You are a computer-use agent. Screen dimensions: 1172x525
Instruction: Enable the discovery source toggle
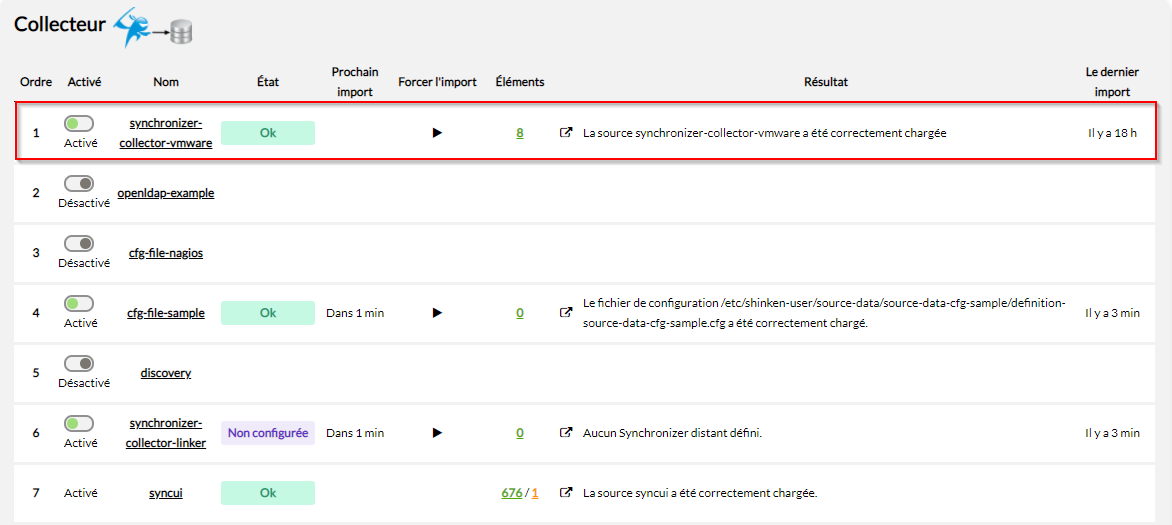pyautogui.click(x=78, y=363)
